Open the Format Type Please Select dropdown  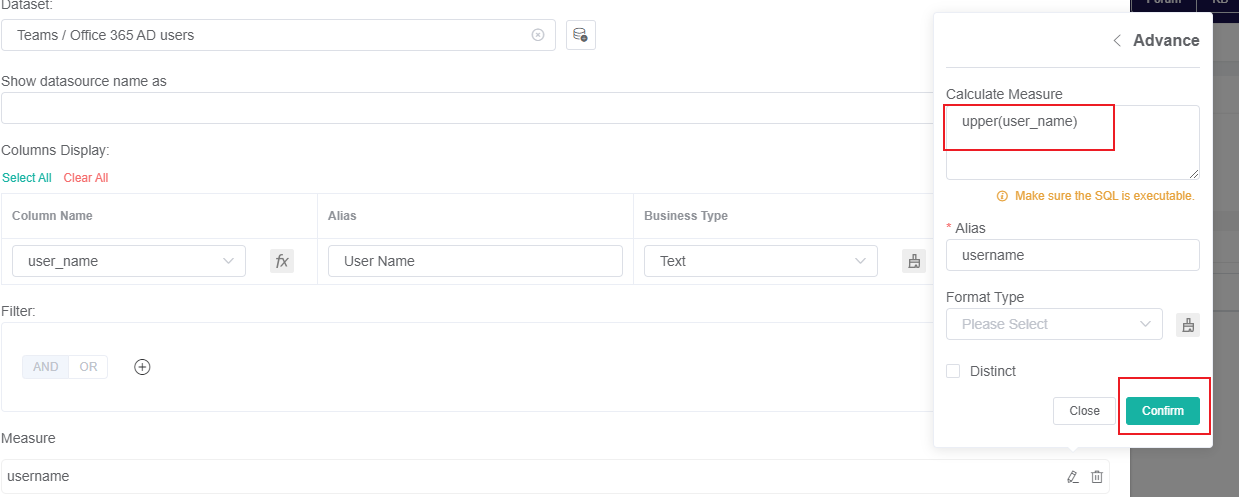click(x=1054, y=324)
